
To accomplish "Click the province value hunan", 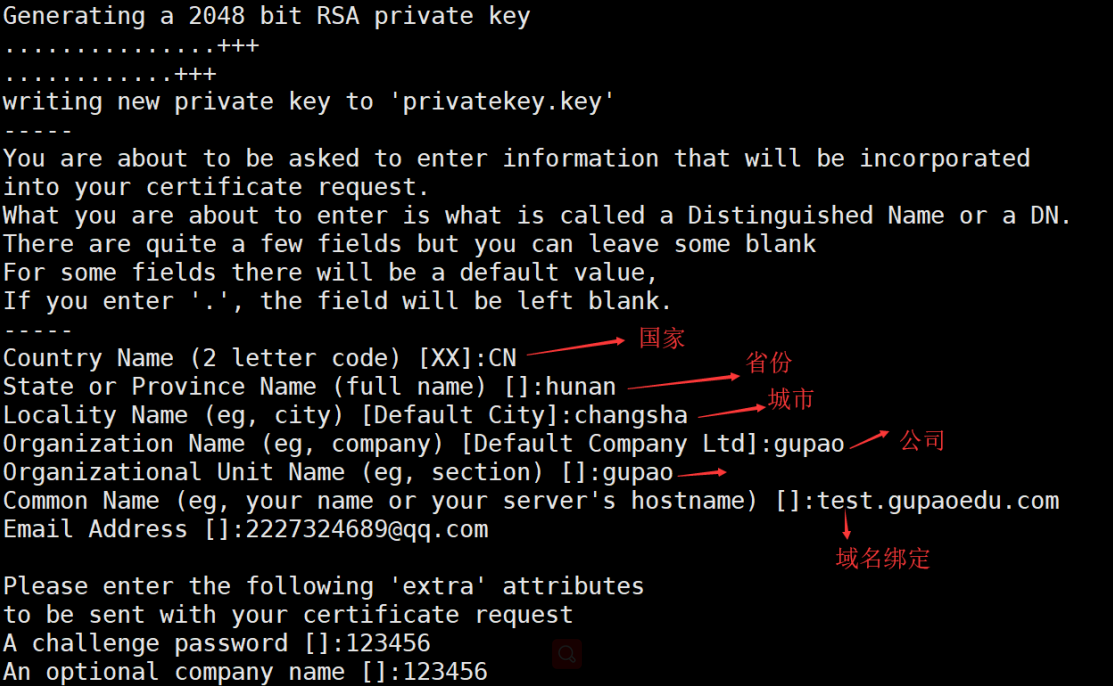I will point(581,386).
